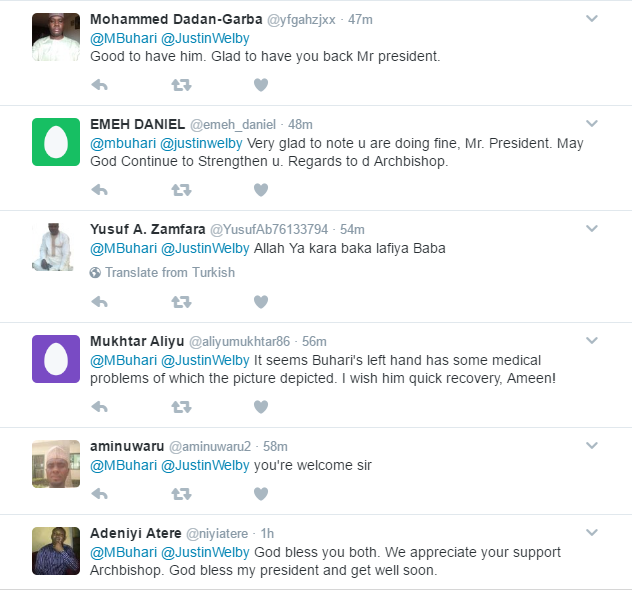Reply to aminuwaru's tweet

click(99, 494)
